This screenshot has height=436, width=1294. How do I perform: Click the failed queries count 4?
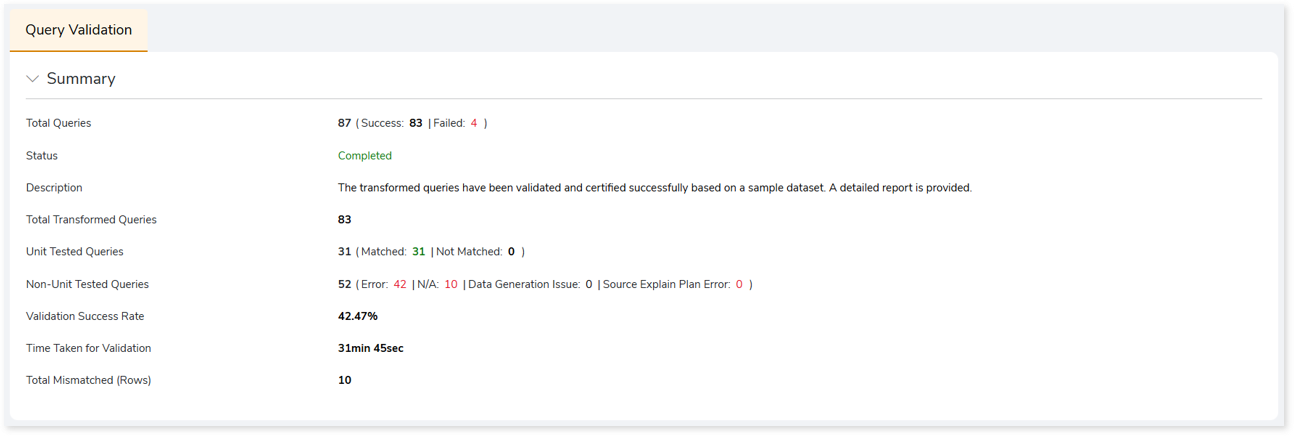tap(474, 124)
